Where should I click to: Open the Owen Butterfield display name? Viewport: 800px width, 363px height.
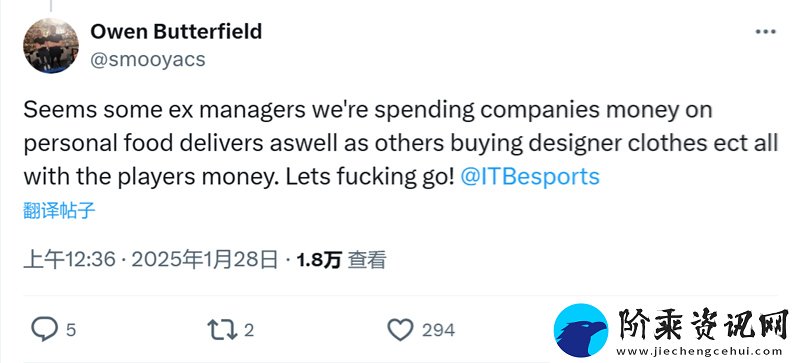click(x=176, y=32)
